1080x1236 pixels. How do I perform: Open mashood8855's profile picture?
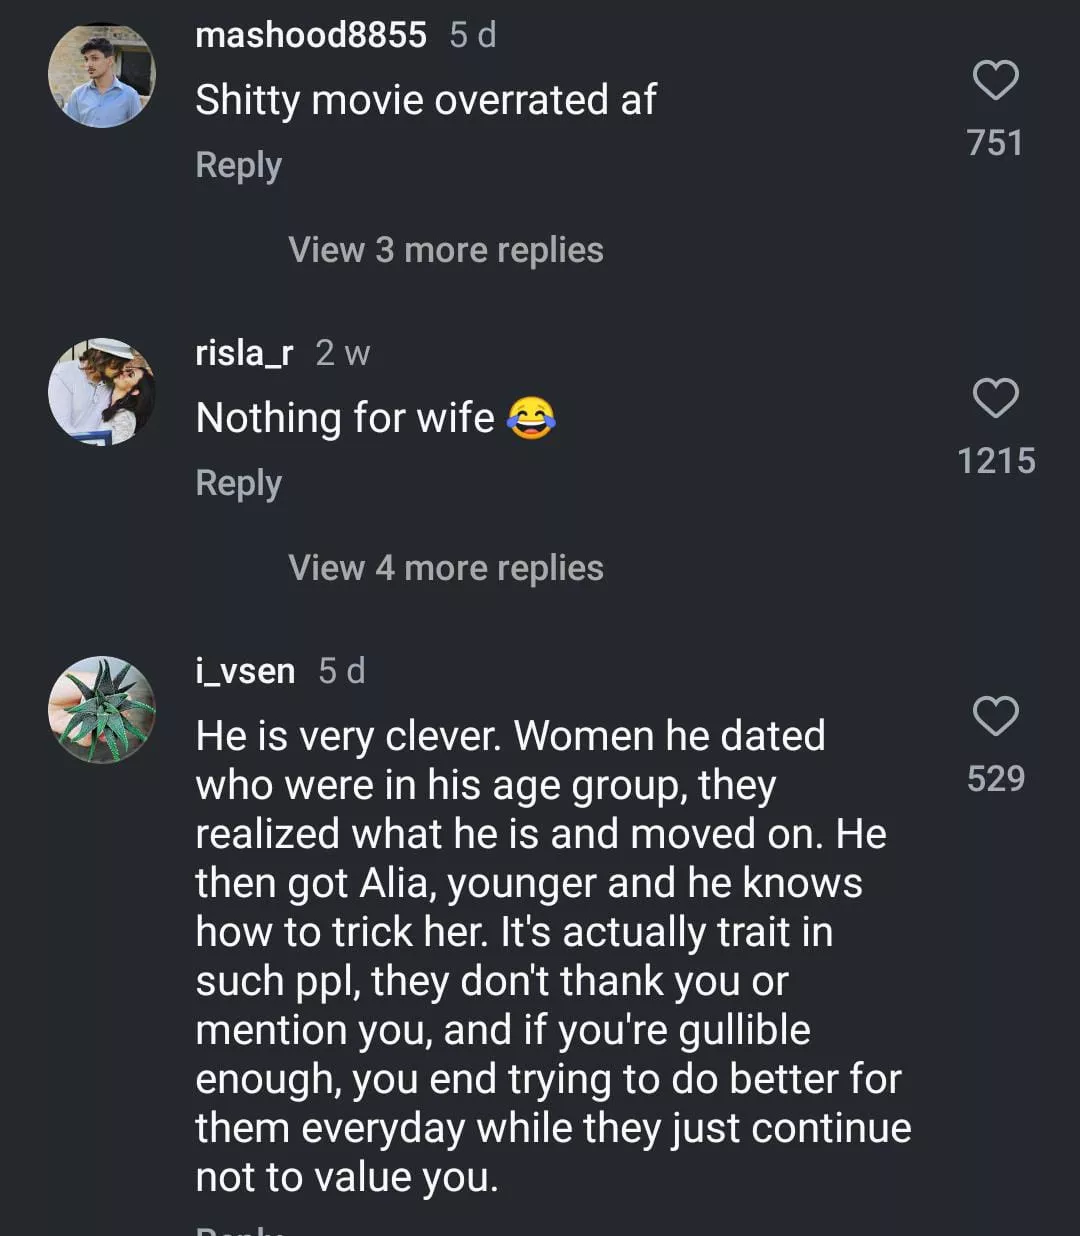click(x=102, y=75)
